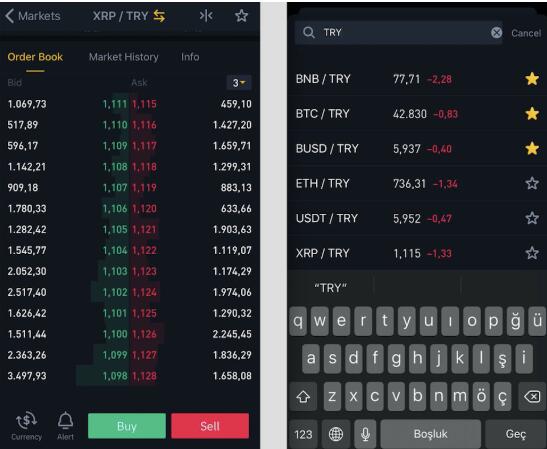
Task: Open the BUSD / TRY pair
Action: point(417,149)
